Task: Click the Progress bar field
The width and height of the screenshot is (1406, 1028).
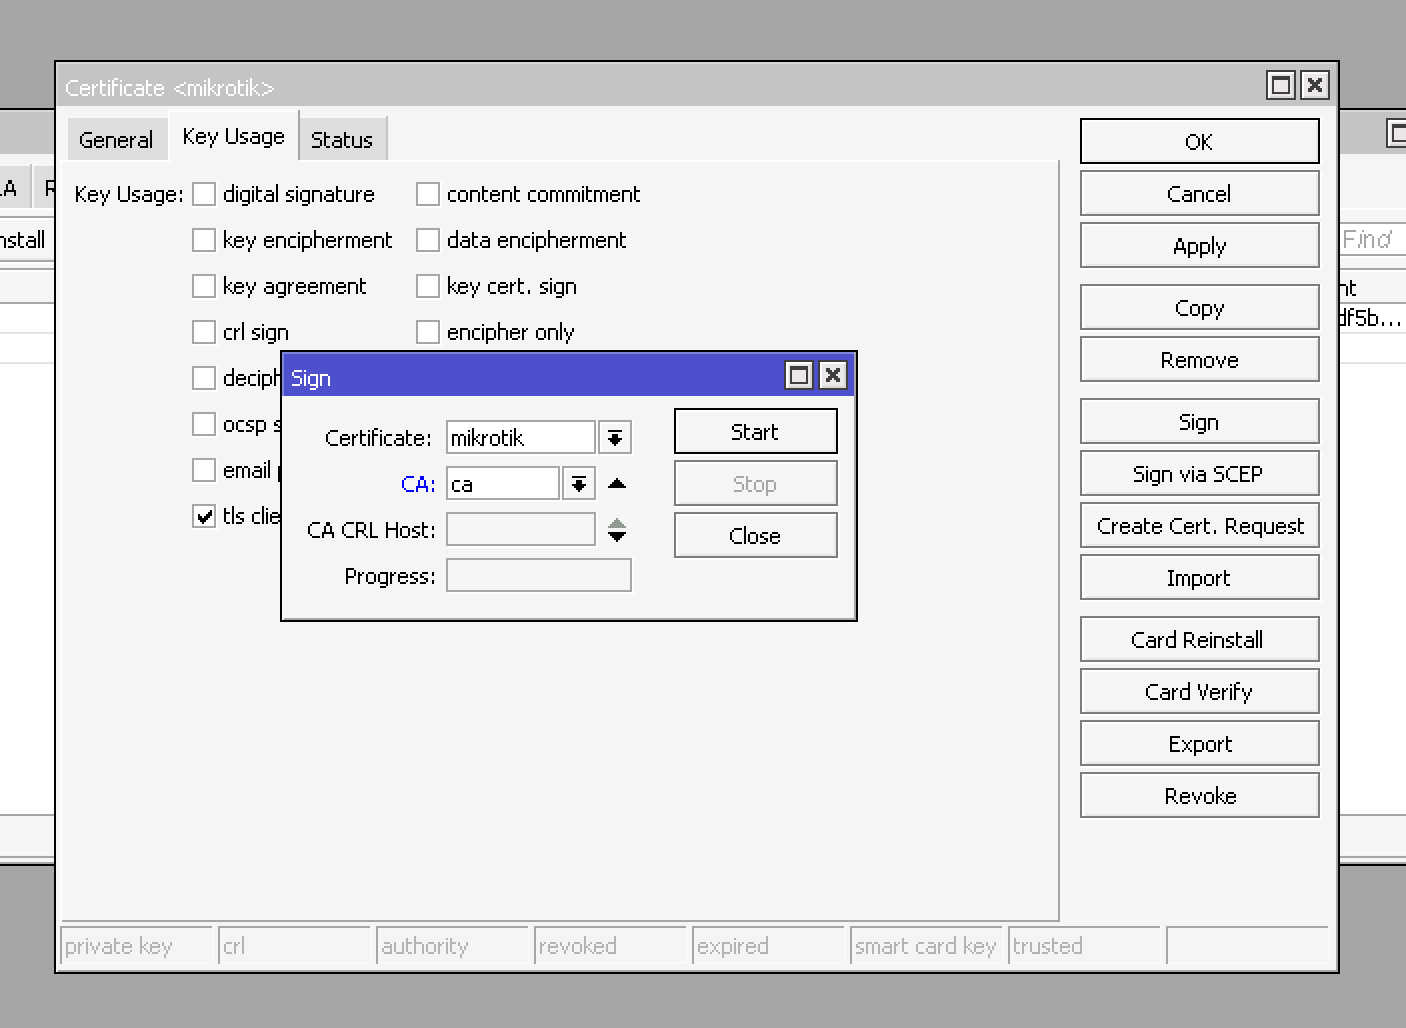Action: click(x=538, y=576)
